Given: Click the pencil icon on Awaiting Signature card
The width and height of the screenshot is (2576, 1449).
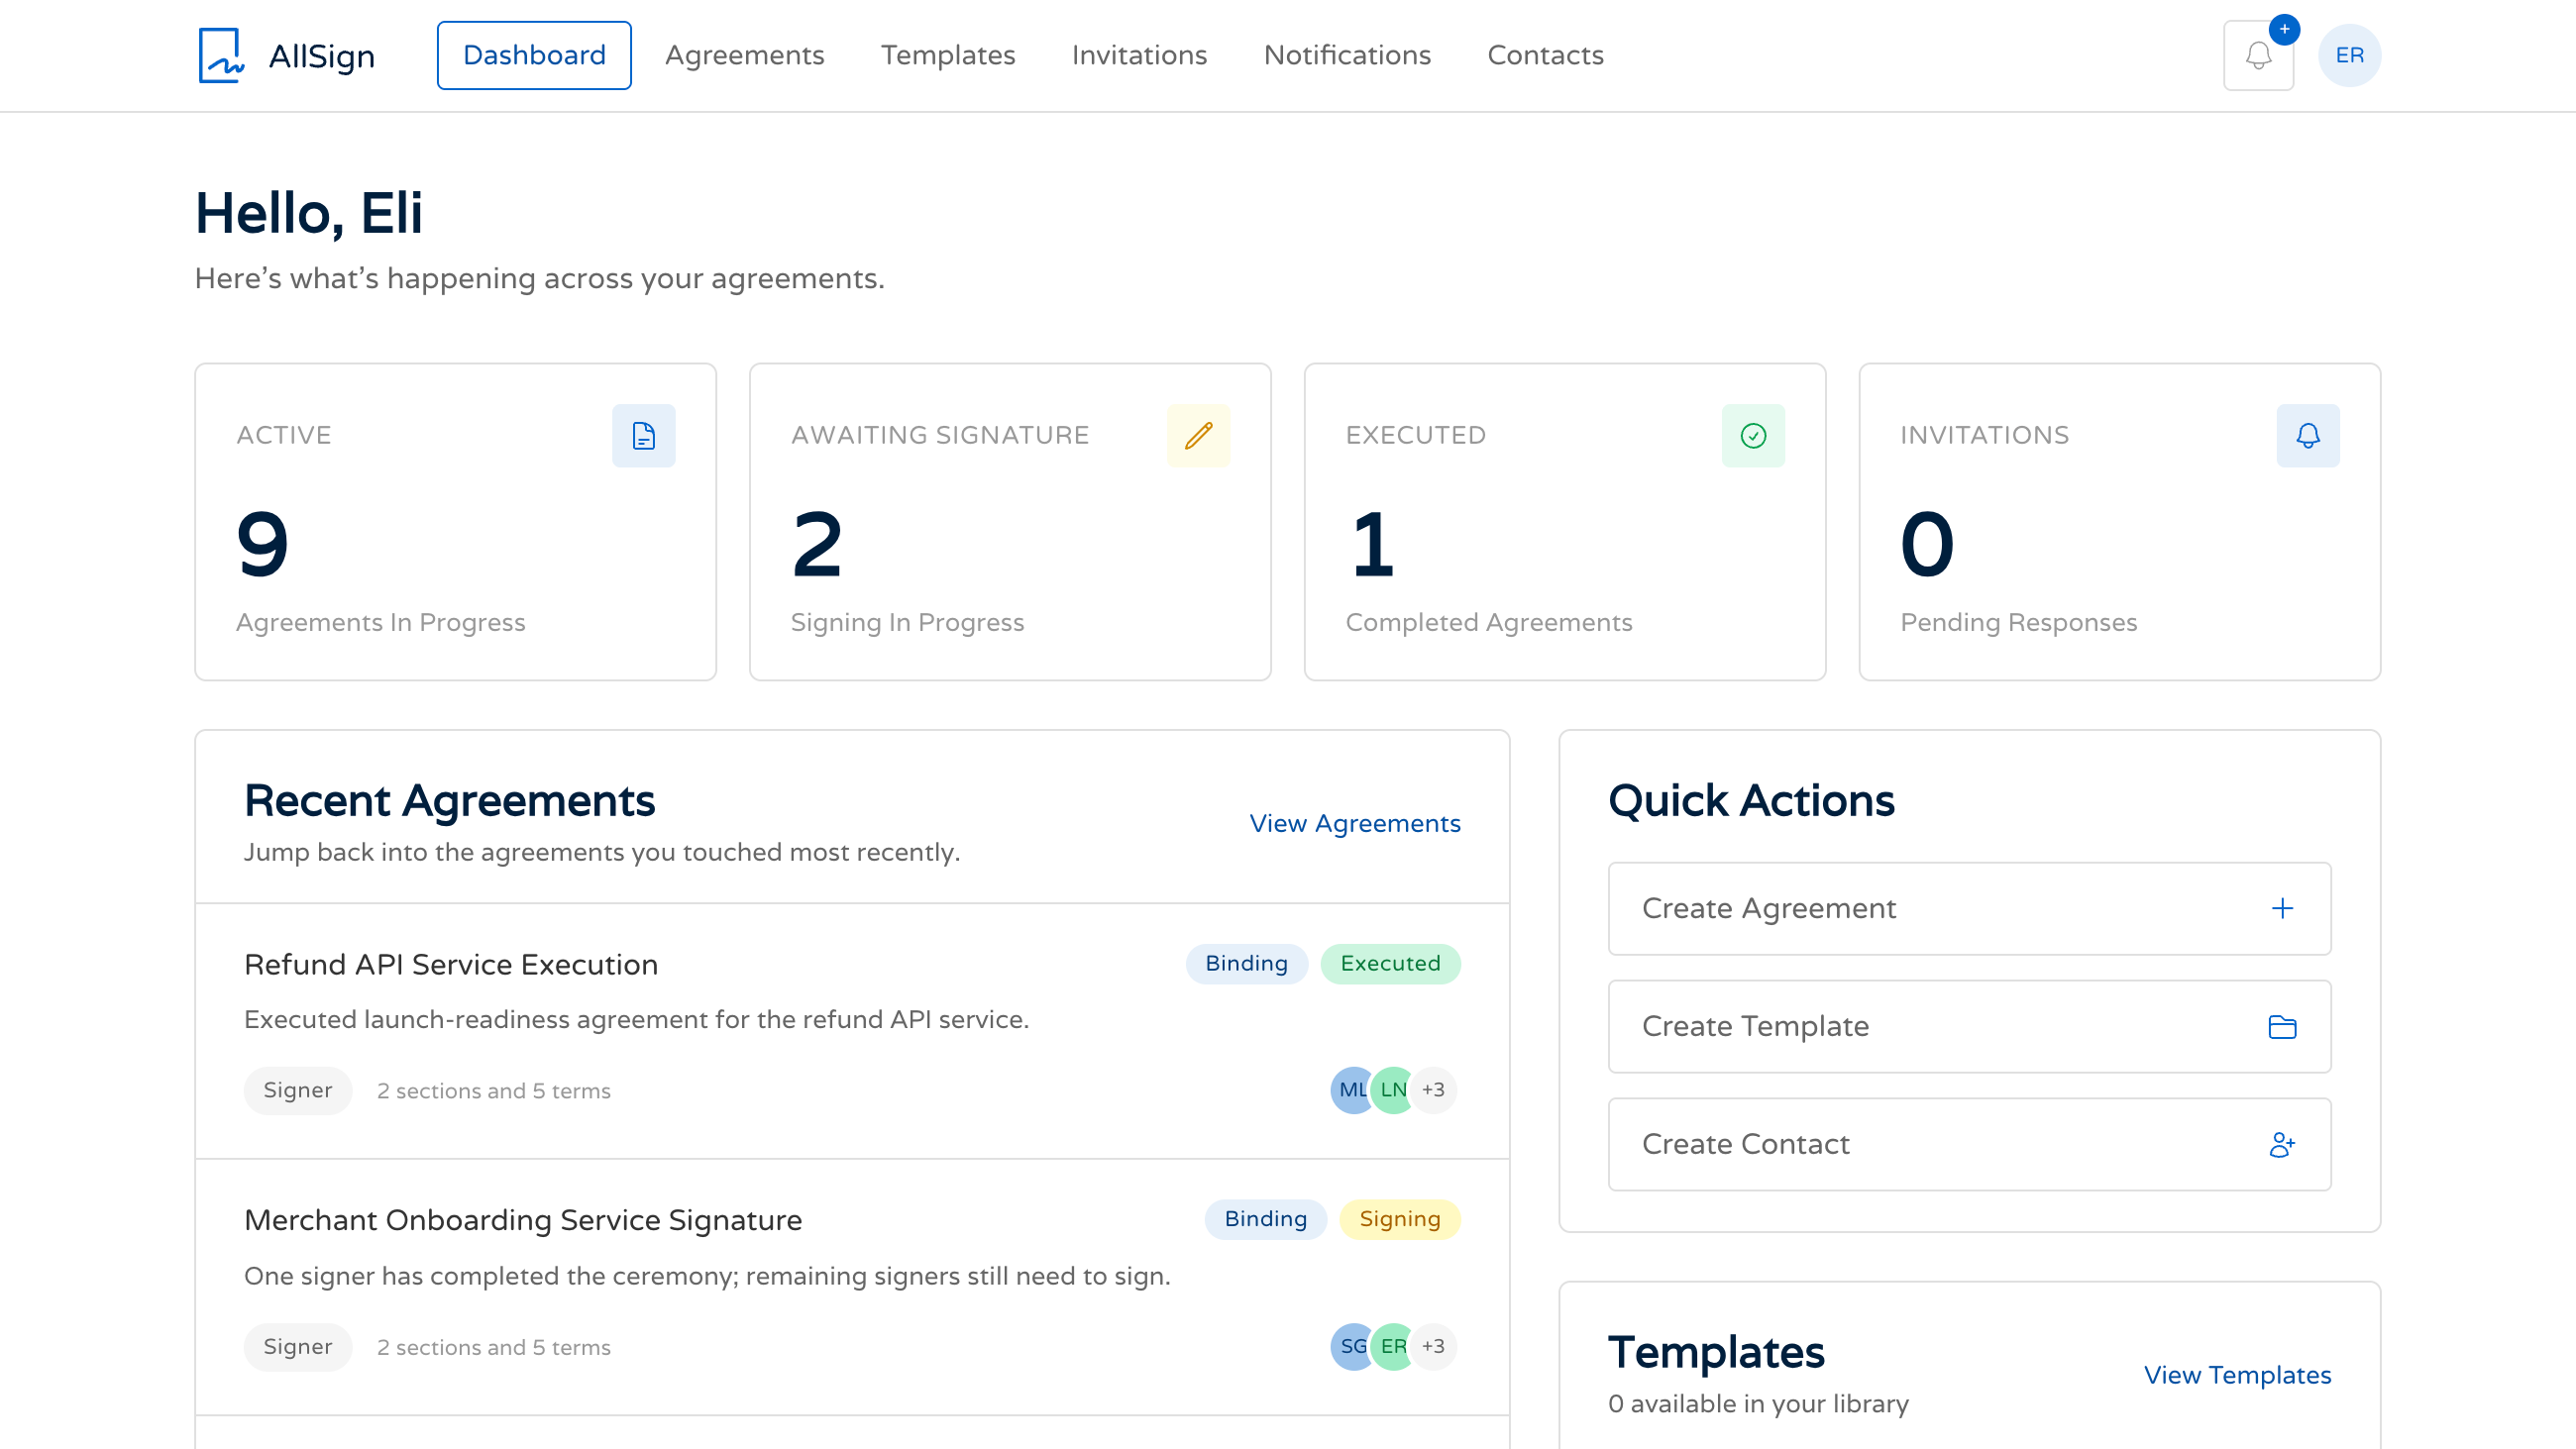Looking at the screenshot, I should (1198, 435).
